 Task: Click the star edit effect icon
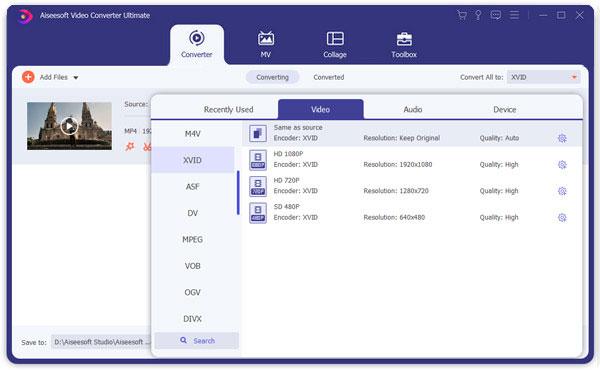[130, 147]
